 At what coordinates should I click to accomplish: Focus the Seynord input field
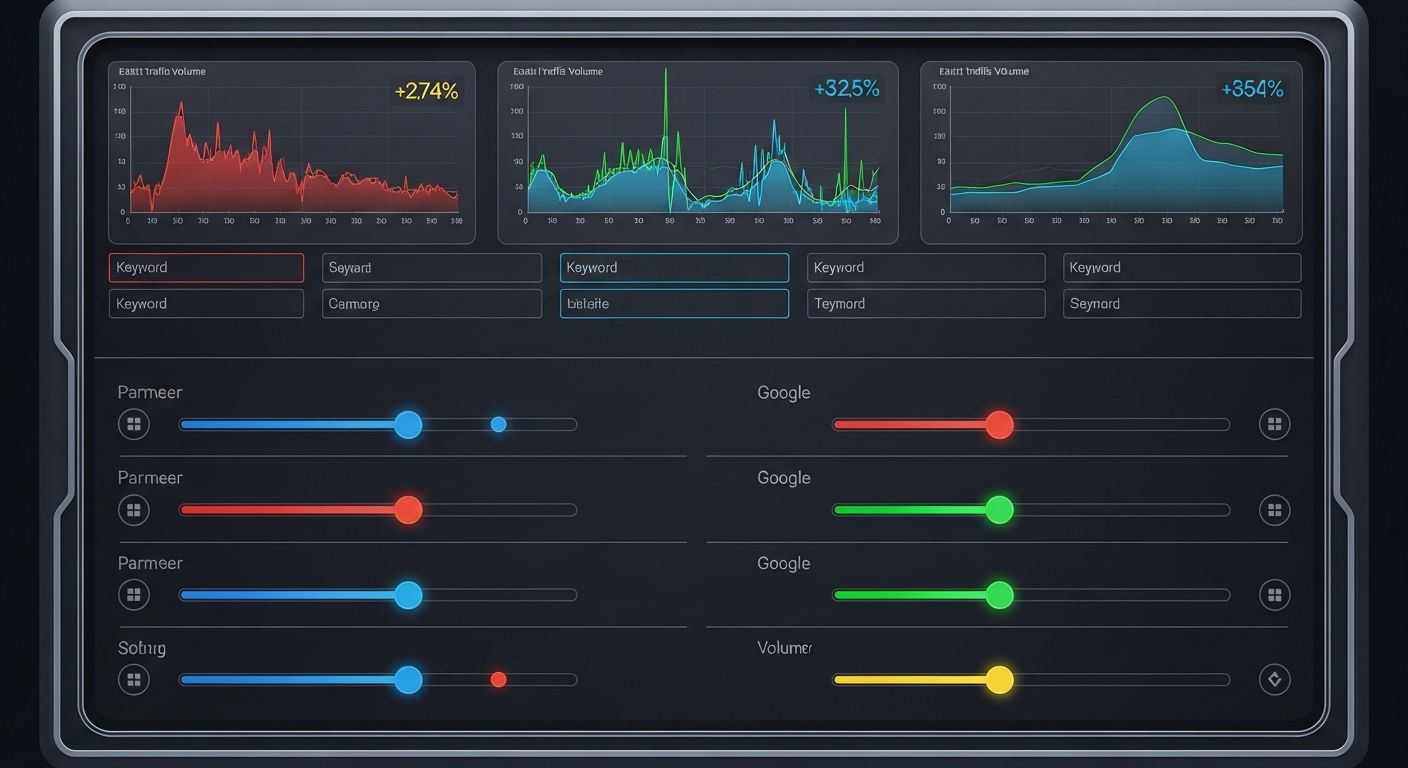[x=1182, y=304]
